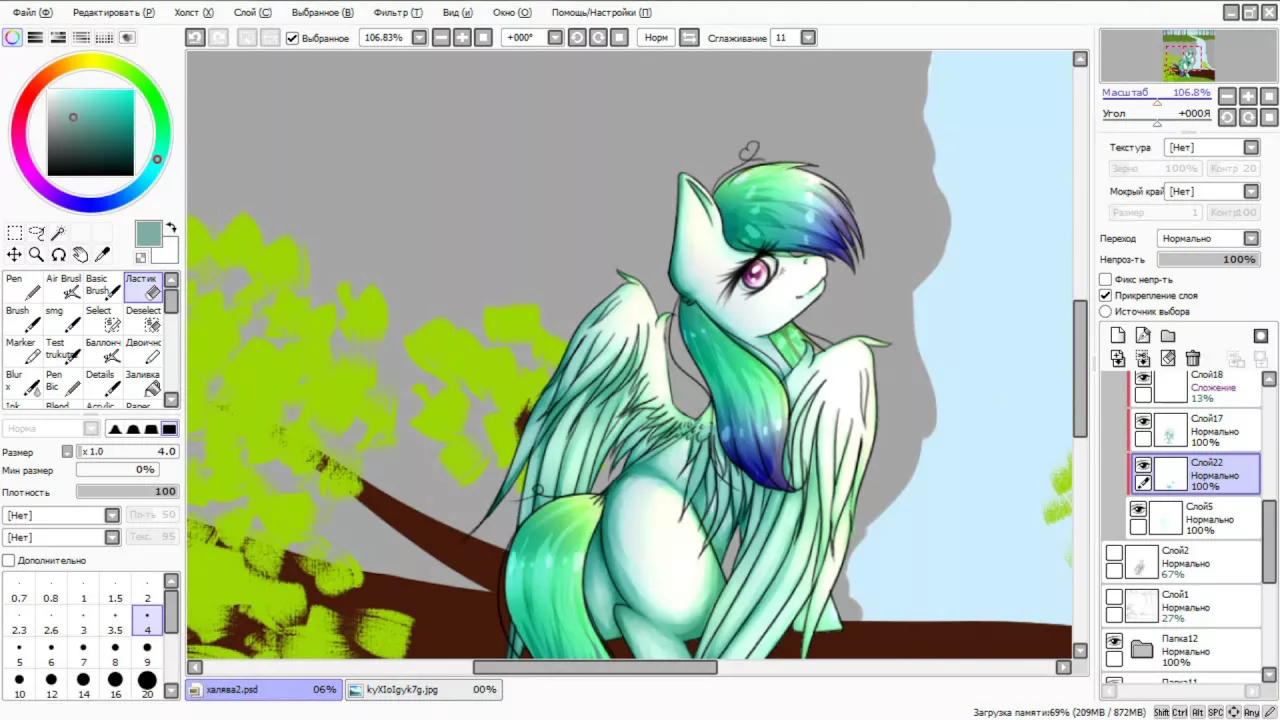
Task: Zoom in with the plus button in toolbar
Action: pyautogui.click(x=462, y=38)
